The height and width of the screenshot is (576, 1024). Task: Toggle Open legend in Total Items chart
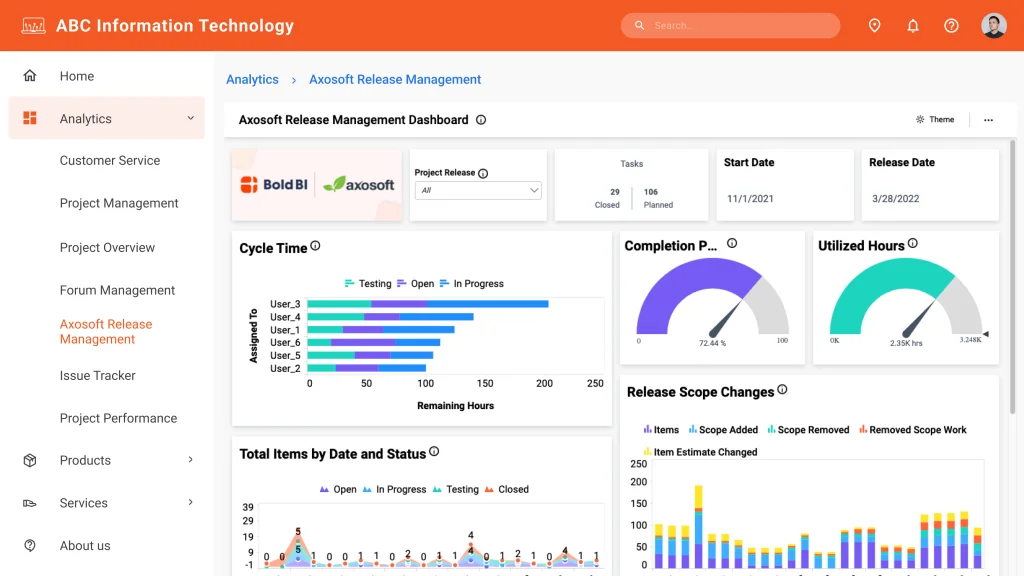pyautogui.click(x=338, y=489)
